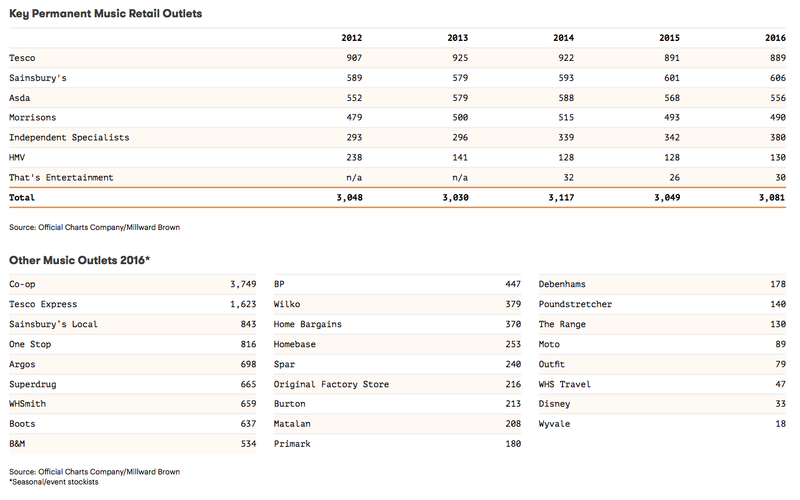Select Independent Specialists' 2016 value 380

[x=778, y=138]
